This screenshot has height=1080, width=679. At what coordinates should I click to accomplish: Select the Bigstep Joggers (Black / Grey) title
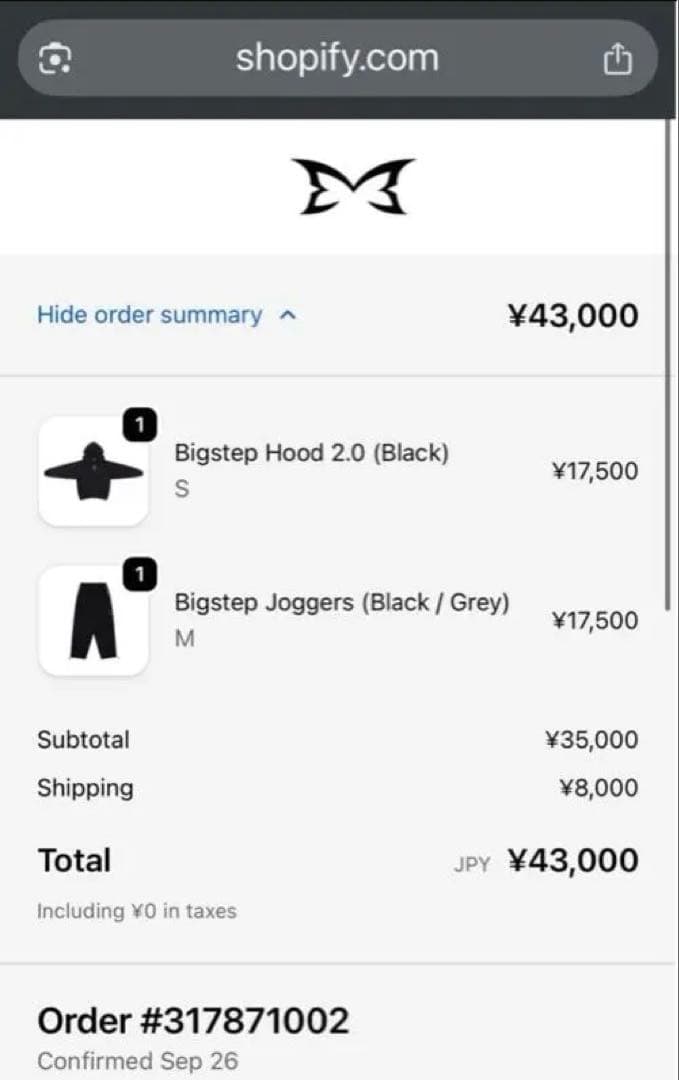[x=341, y=603]
